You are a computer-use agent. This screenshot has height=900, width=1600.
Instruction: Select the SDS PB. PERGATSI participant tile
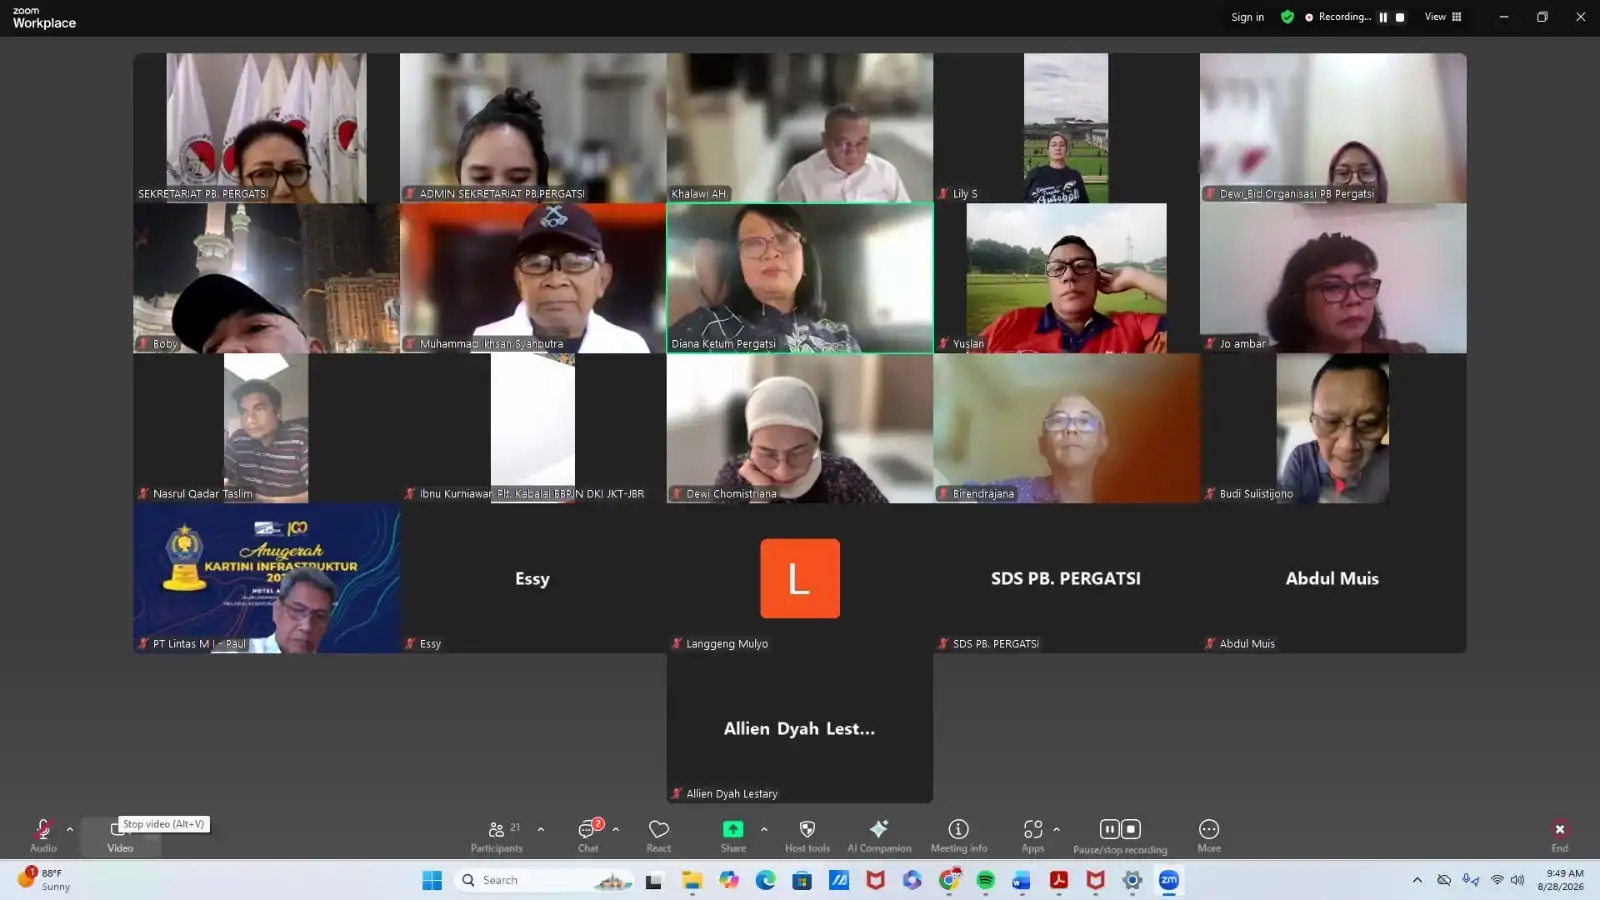[x=1066, y=578]
